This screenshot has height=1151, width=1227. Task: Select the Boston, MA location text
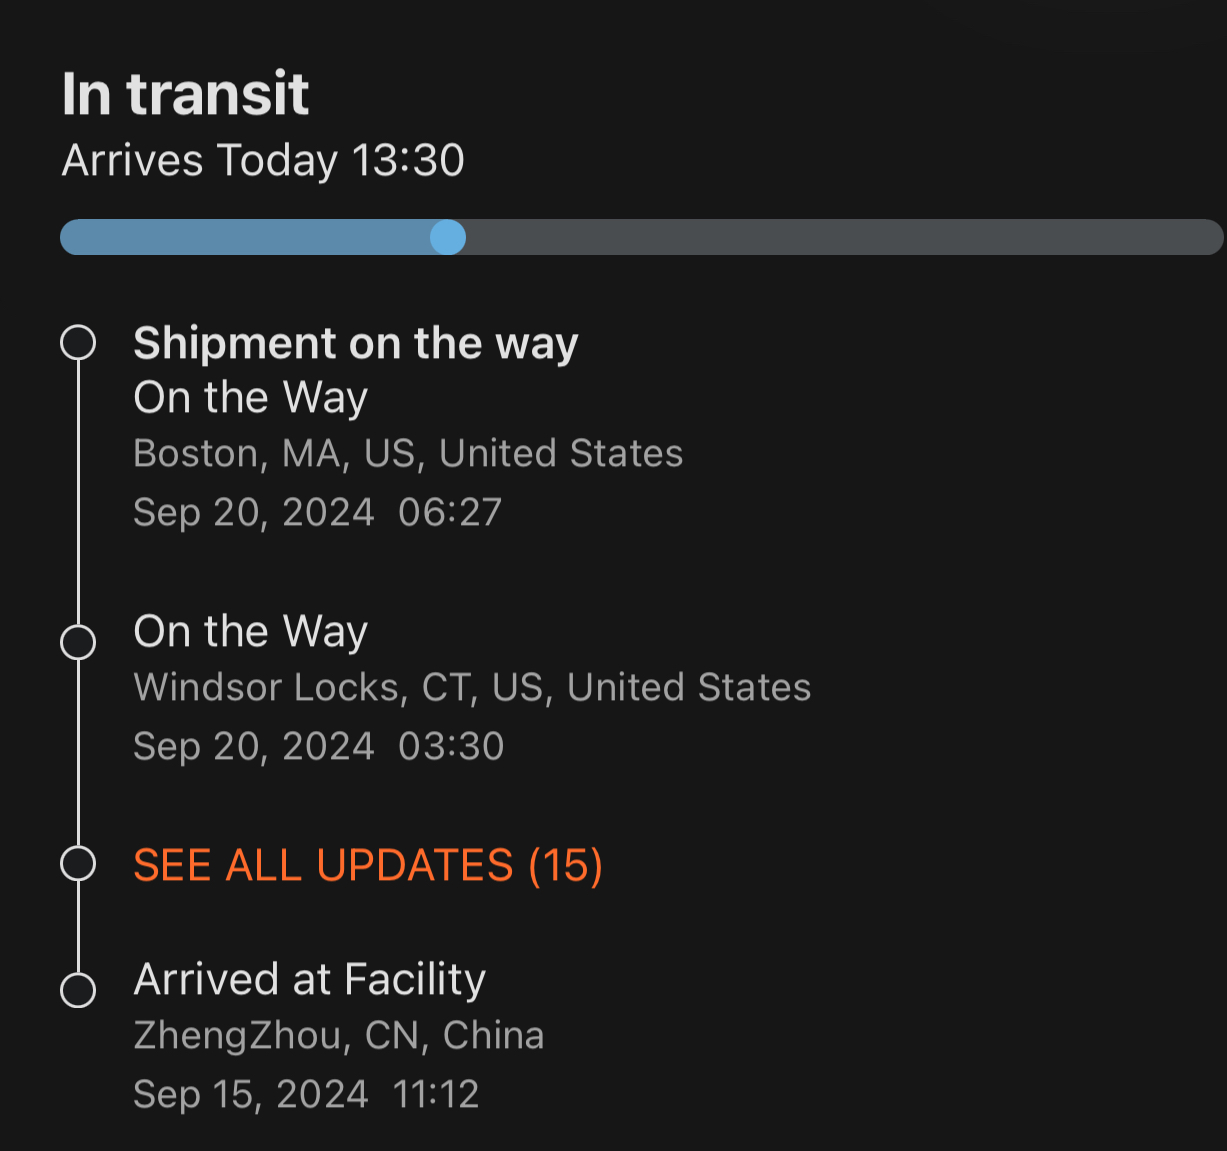click(408, 454)
